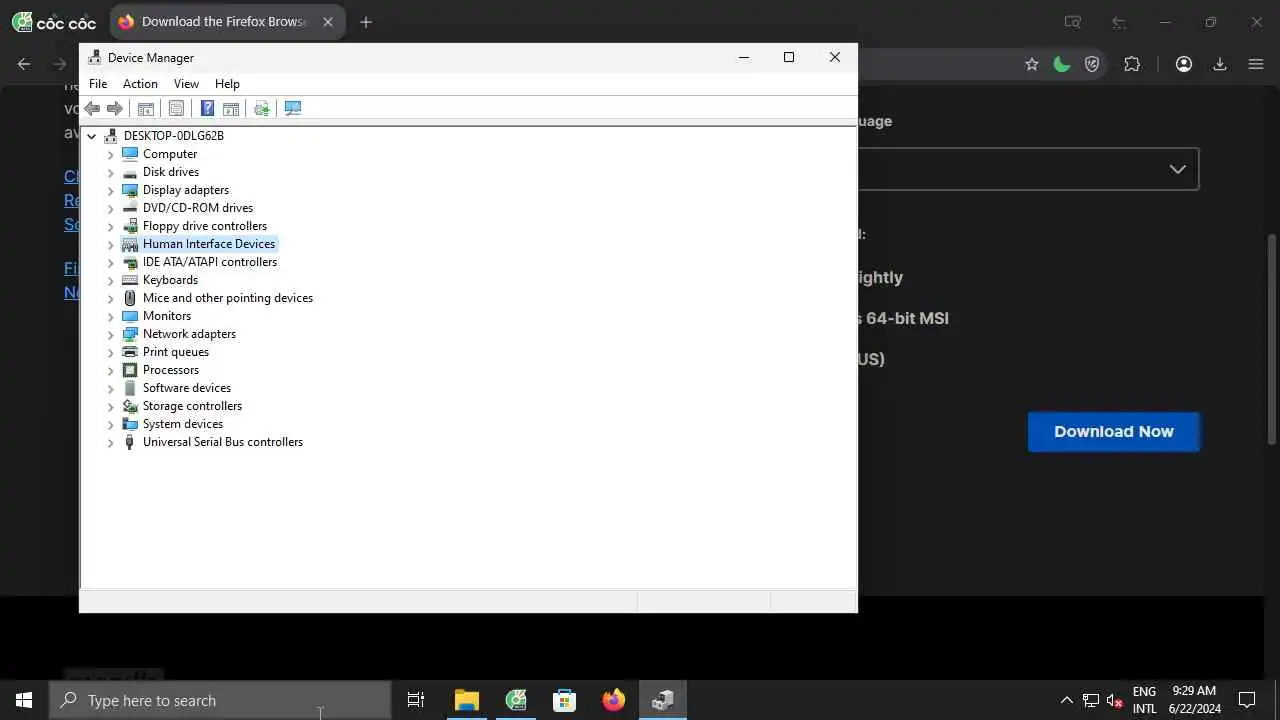The height and width of the screenshot is (720, 1280).
Task: Select DESKTOP-0DLG62B computer name text
Action: [x=174, y=136]
